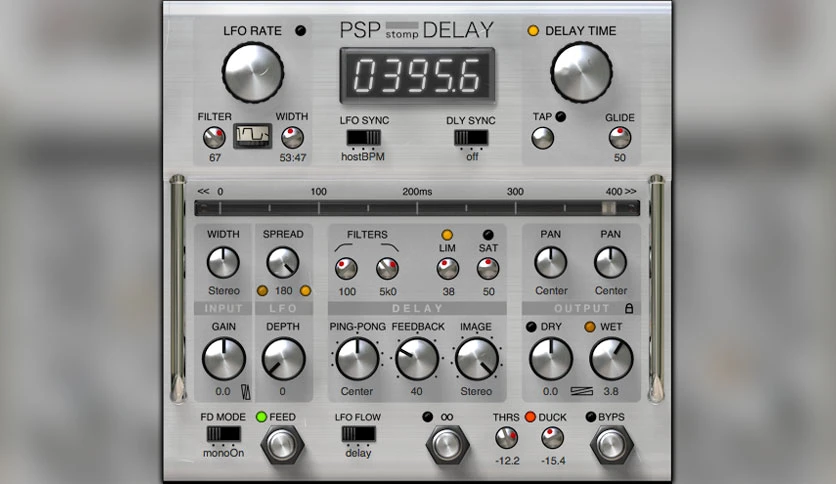Image resolution: width=836 pixels, height=484 pixels.
Task: Toggle the WET output LED
Action: click(x=590, y=327)
